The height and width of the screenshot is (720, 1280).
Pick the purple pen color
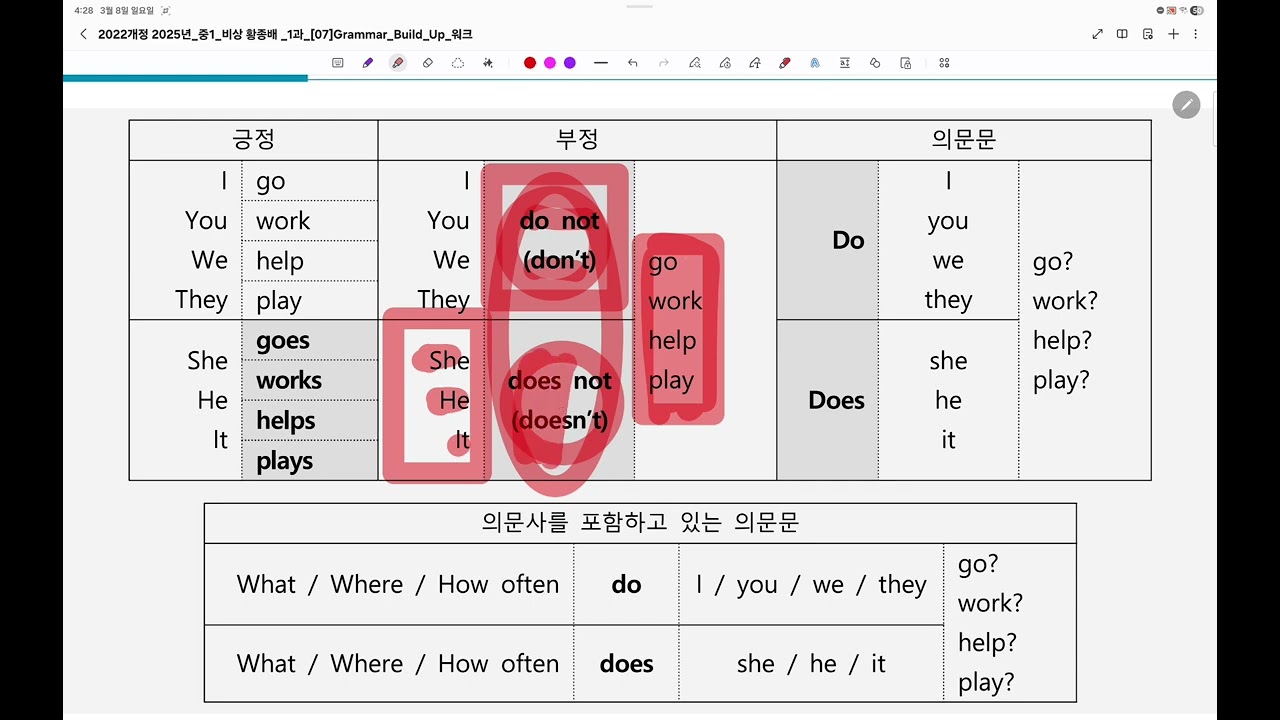[570, 63]
